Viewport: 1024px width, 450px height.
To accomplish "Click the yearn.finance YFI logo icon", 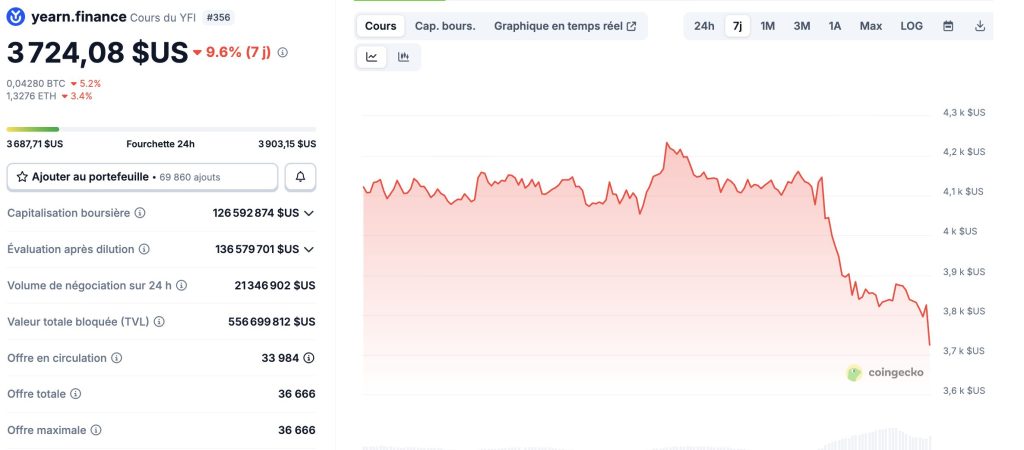I will coord(15,17).
